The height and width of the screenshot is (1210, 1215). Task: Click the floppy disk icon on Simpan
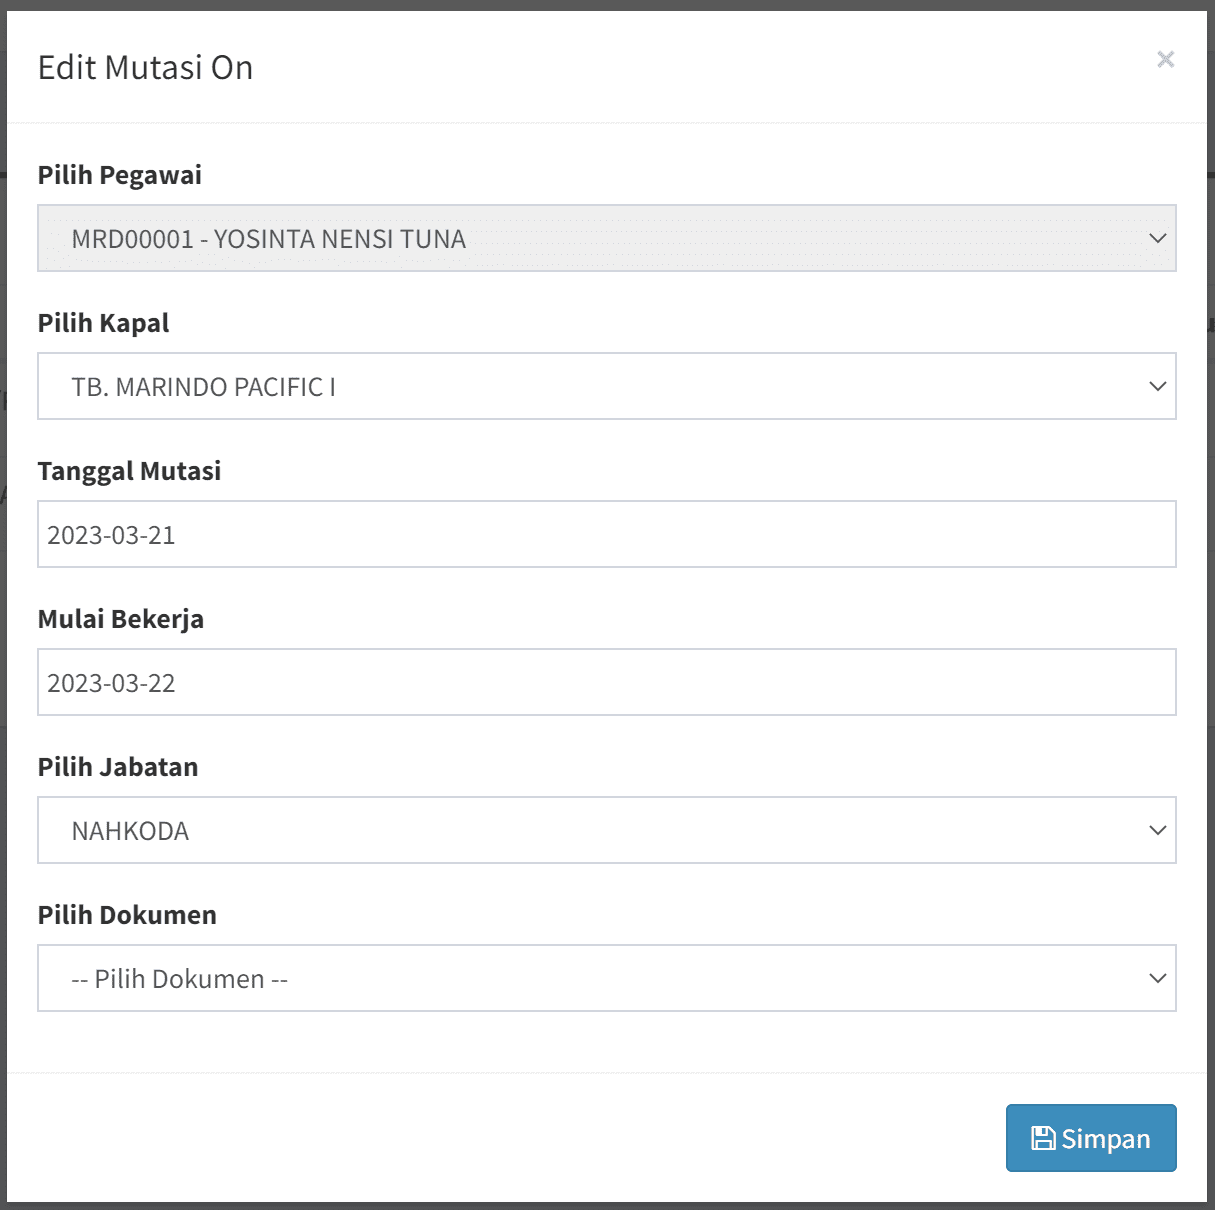tap(1043, 1138)
